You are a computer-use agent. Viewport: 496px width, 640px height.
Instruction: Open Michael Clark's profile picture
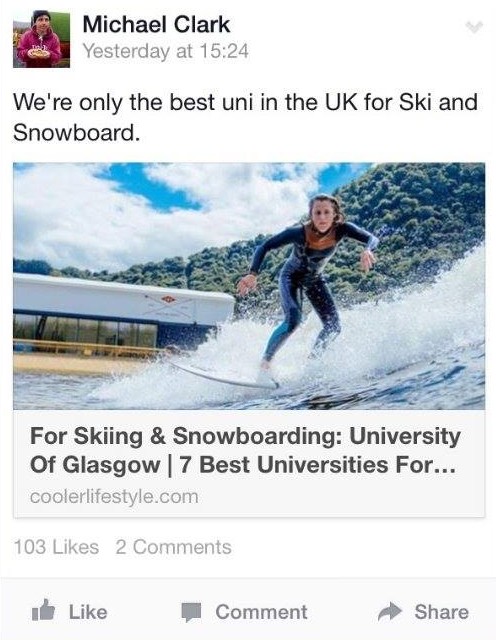coord(41,39)
